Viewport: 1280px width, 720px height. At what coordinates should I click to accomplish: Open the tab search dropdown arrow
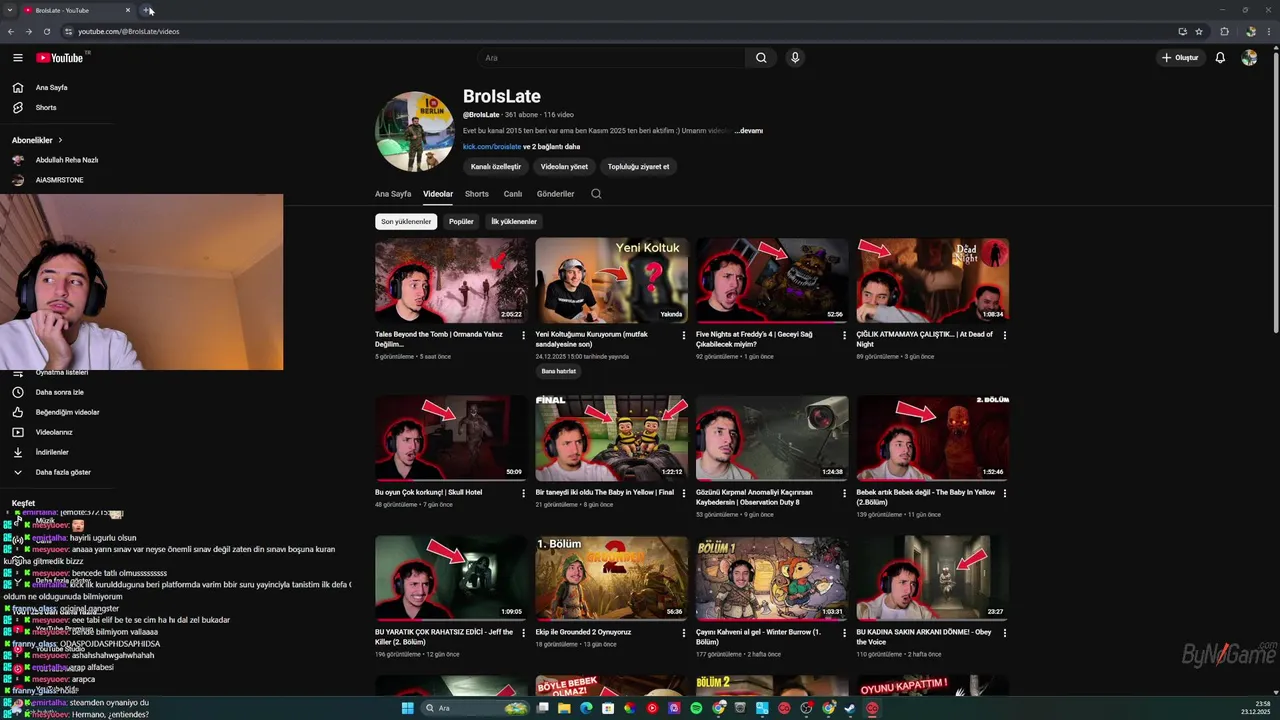[10, 10]
